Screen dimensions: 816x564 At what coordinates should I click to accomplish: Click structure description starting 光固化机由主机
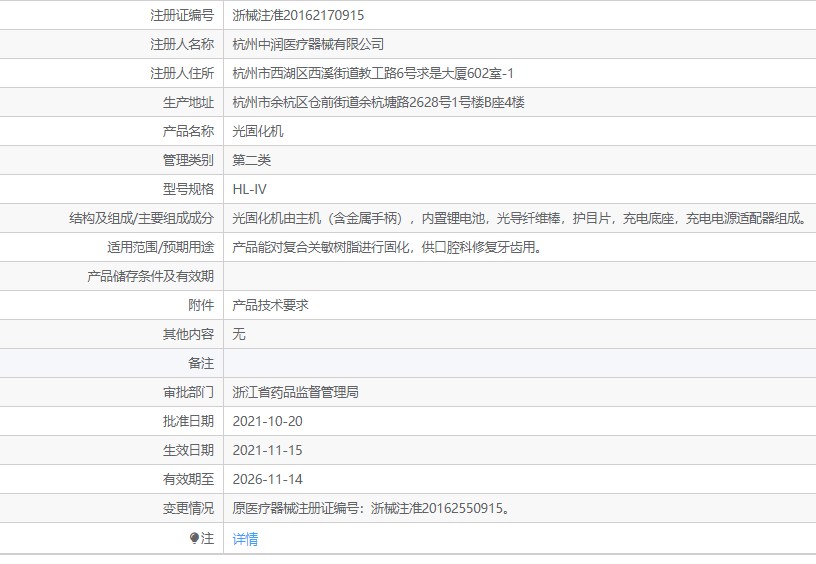pos(519,218)
